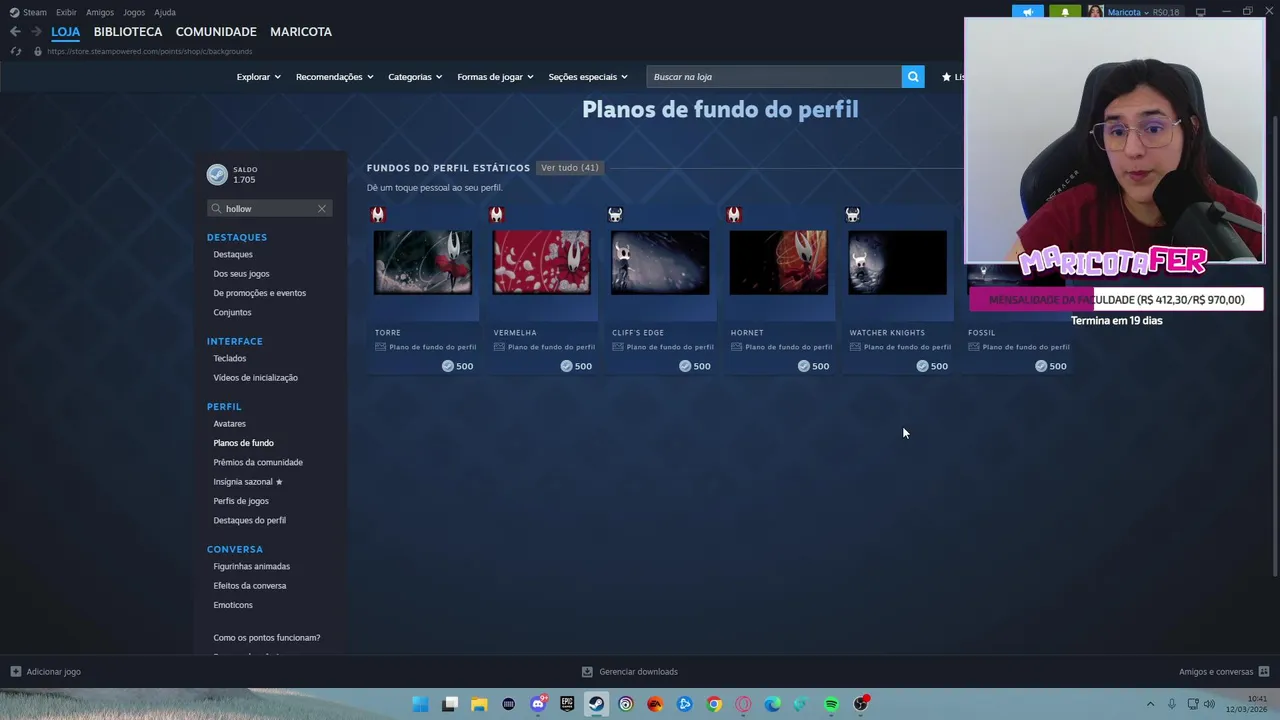This screenshot has height=720, width=1280.
Task: Click the Buscar na loja search field
Action: [774, 77]
